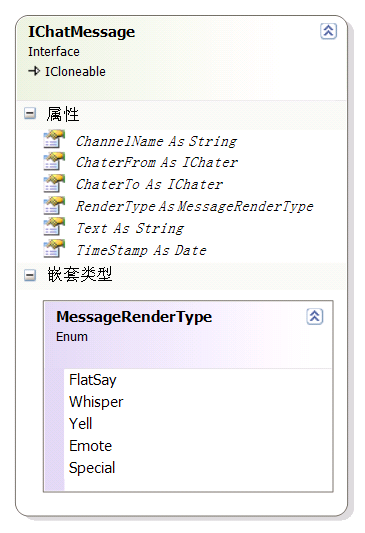
Task: Select the Special enum member
Action: pyautogui.click(x=92, y=468)
